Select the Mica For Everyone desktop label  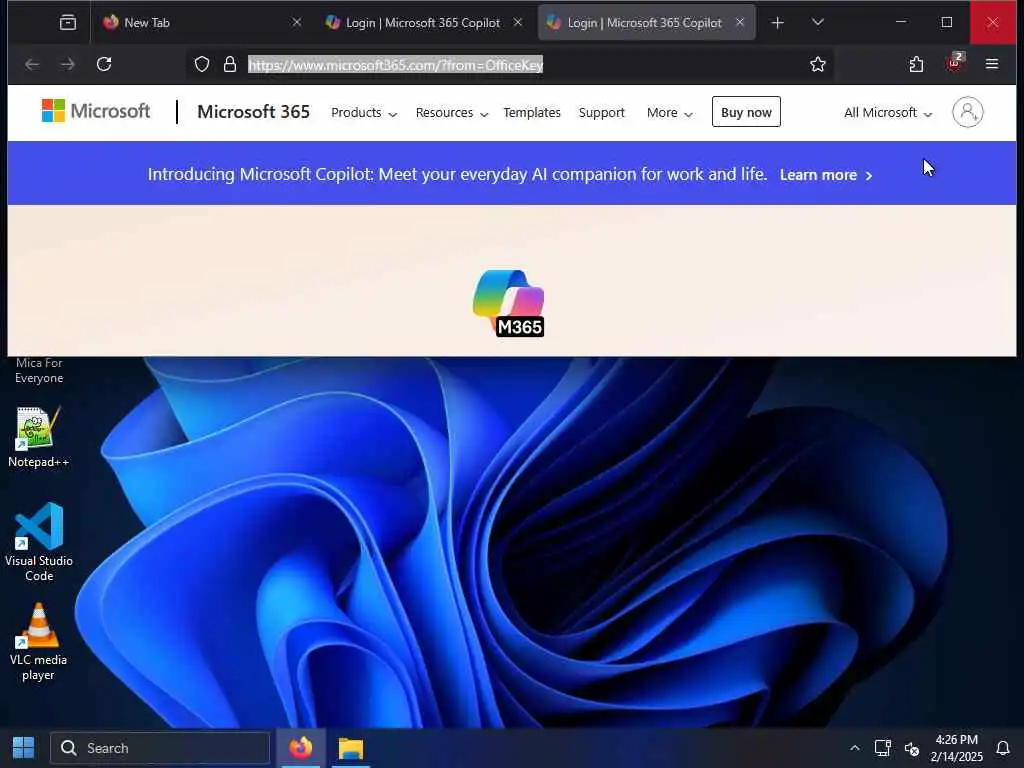39,370
